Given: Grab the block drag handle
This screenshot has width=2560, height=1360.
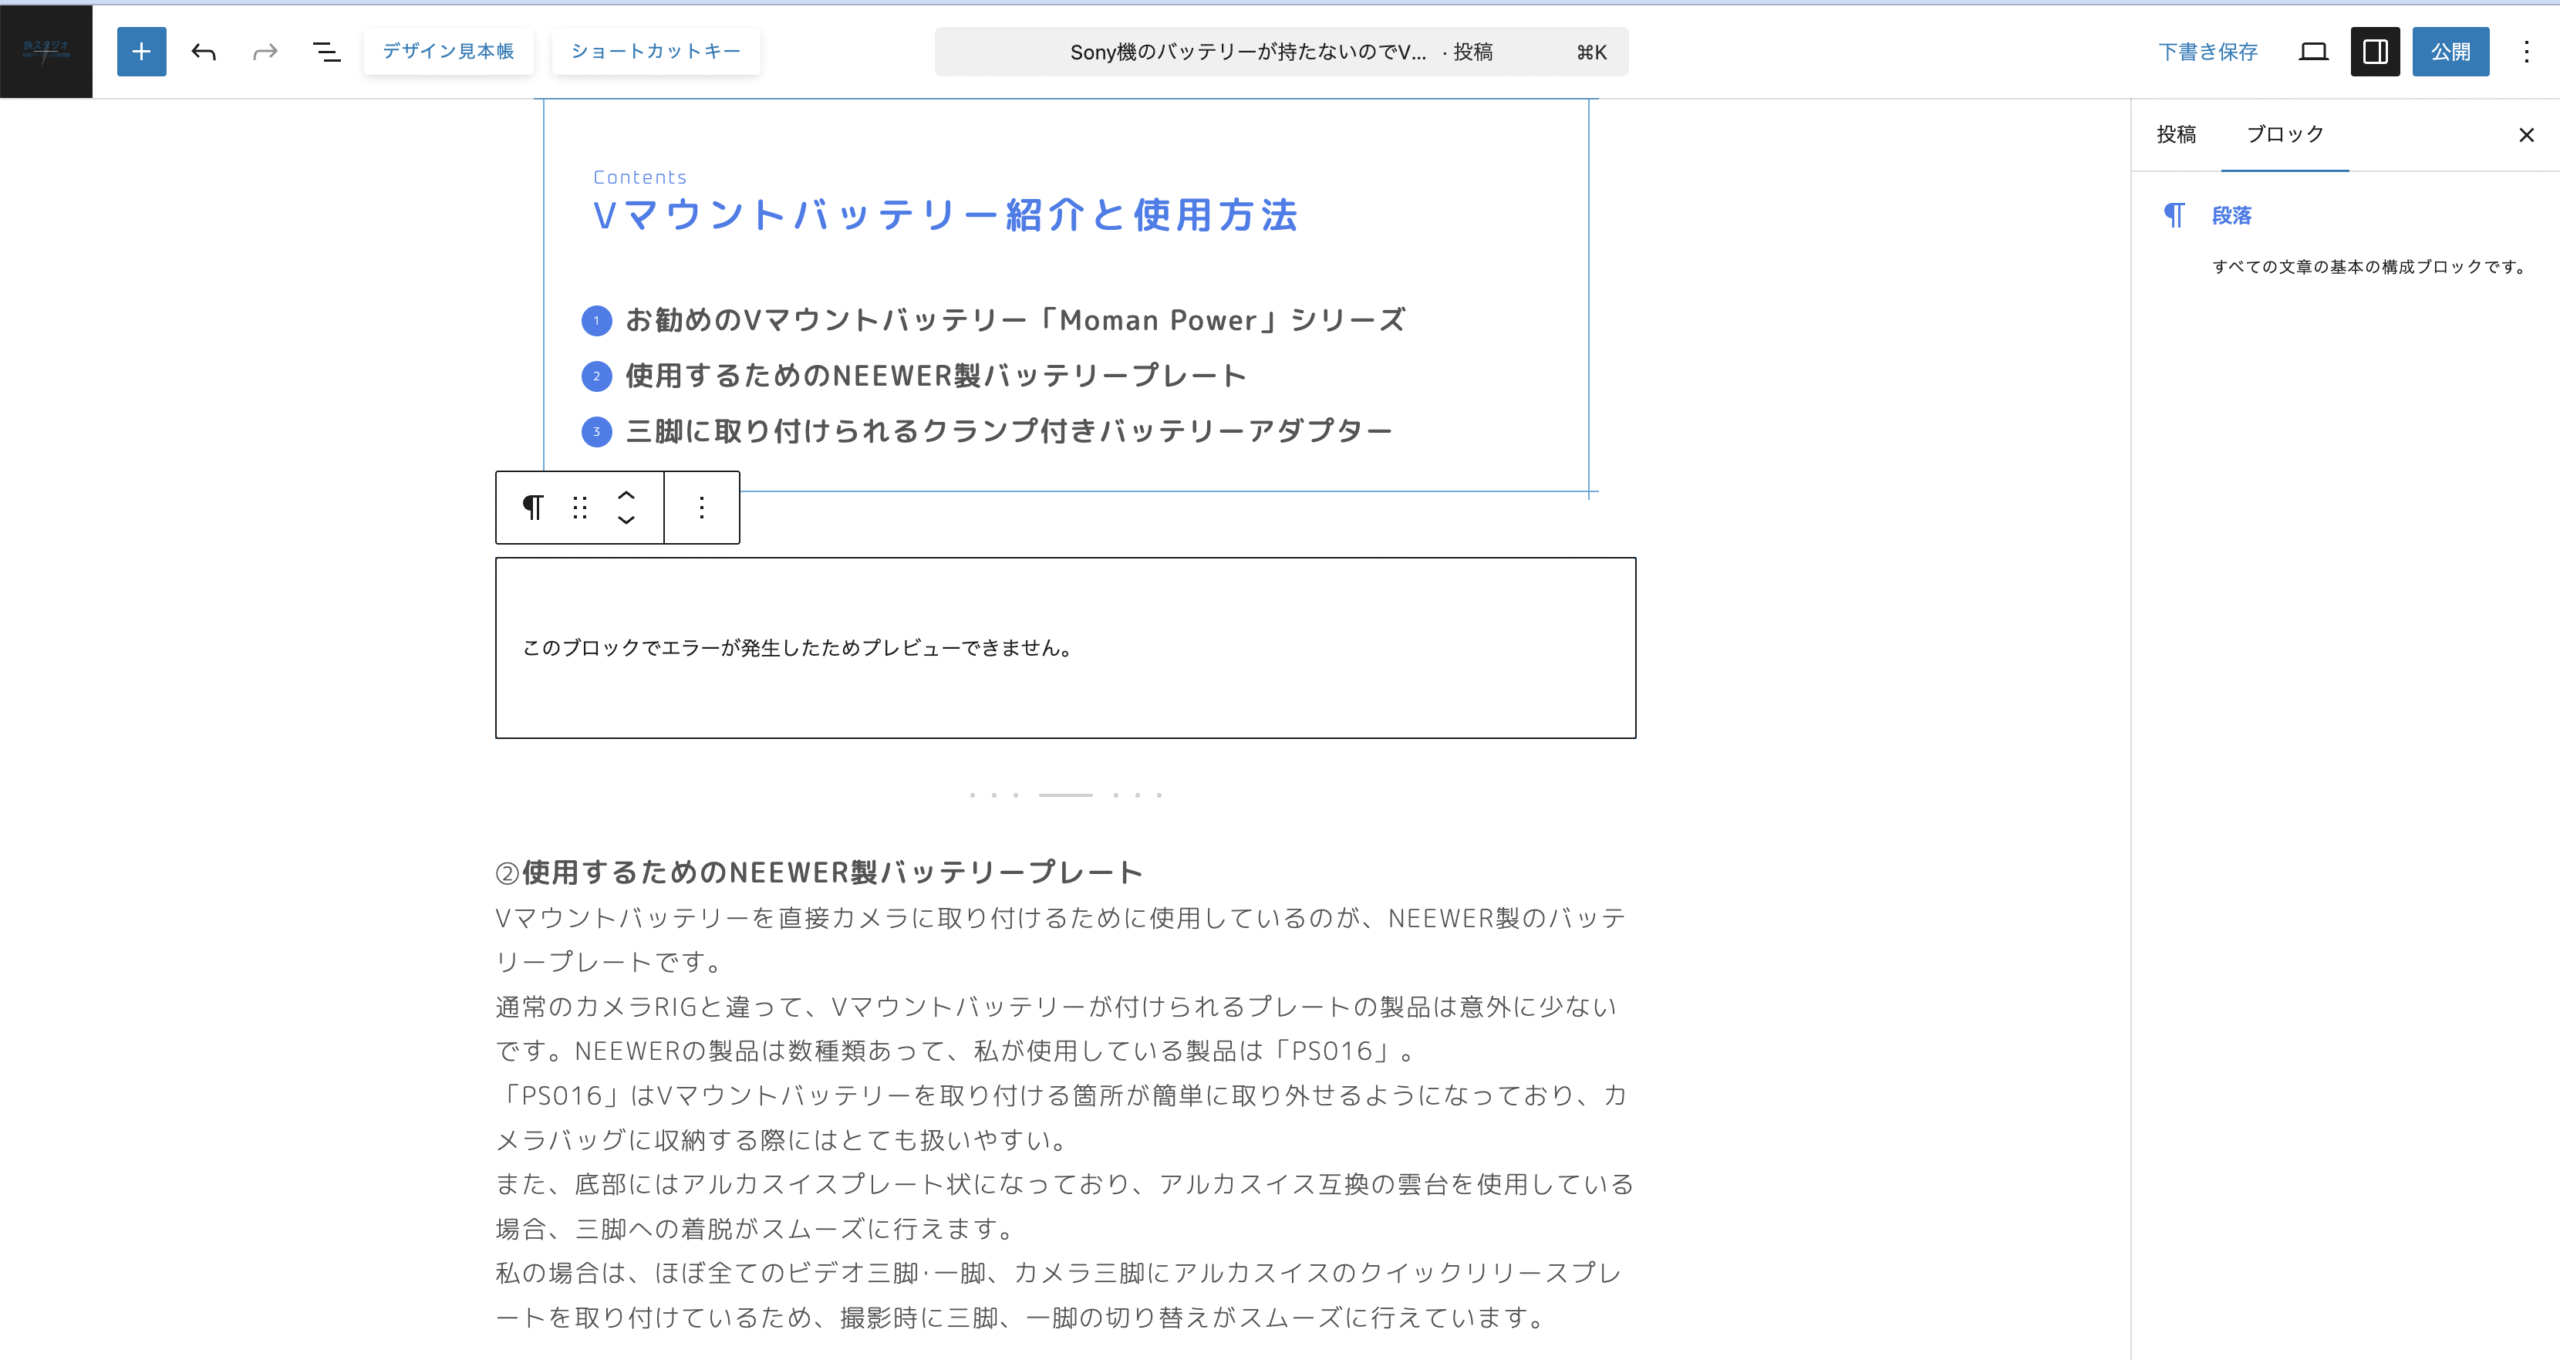Looking at the screenshot, I should pos(580,508).
